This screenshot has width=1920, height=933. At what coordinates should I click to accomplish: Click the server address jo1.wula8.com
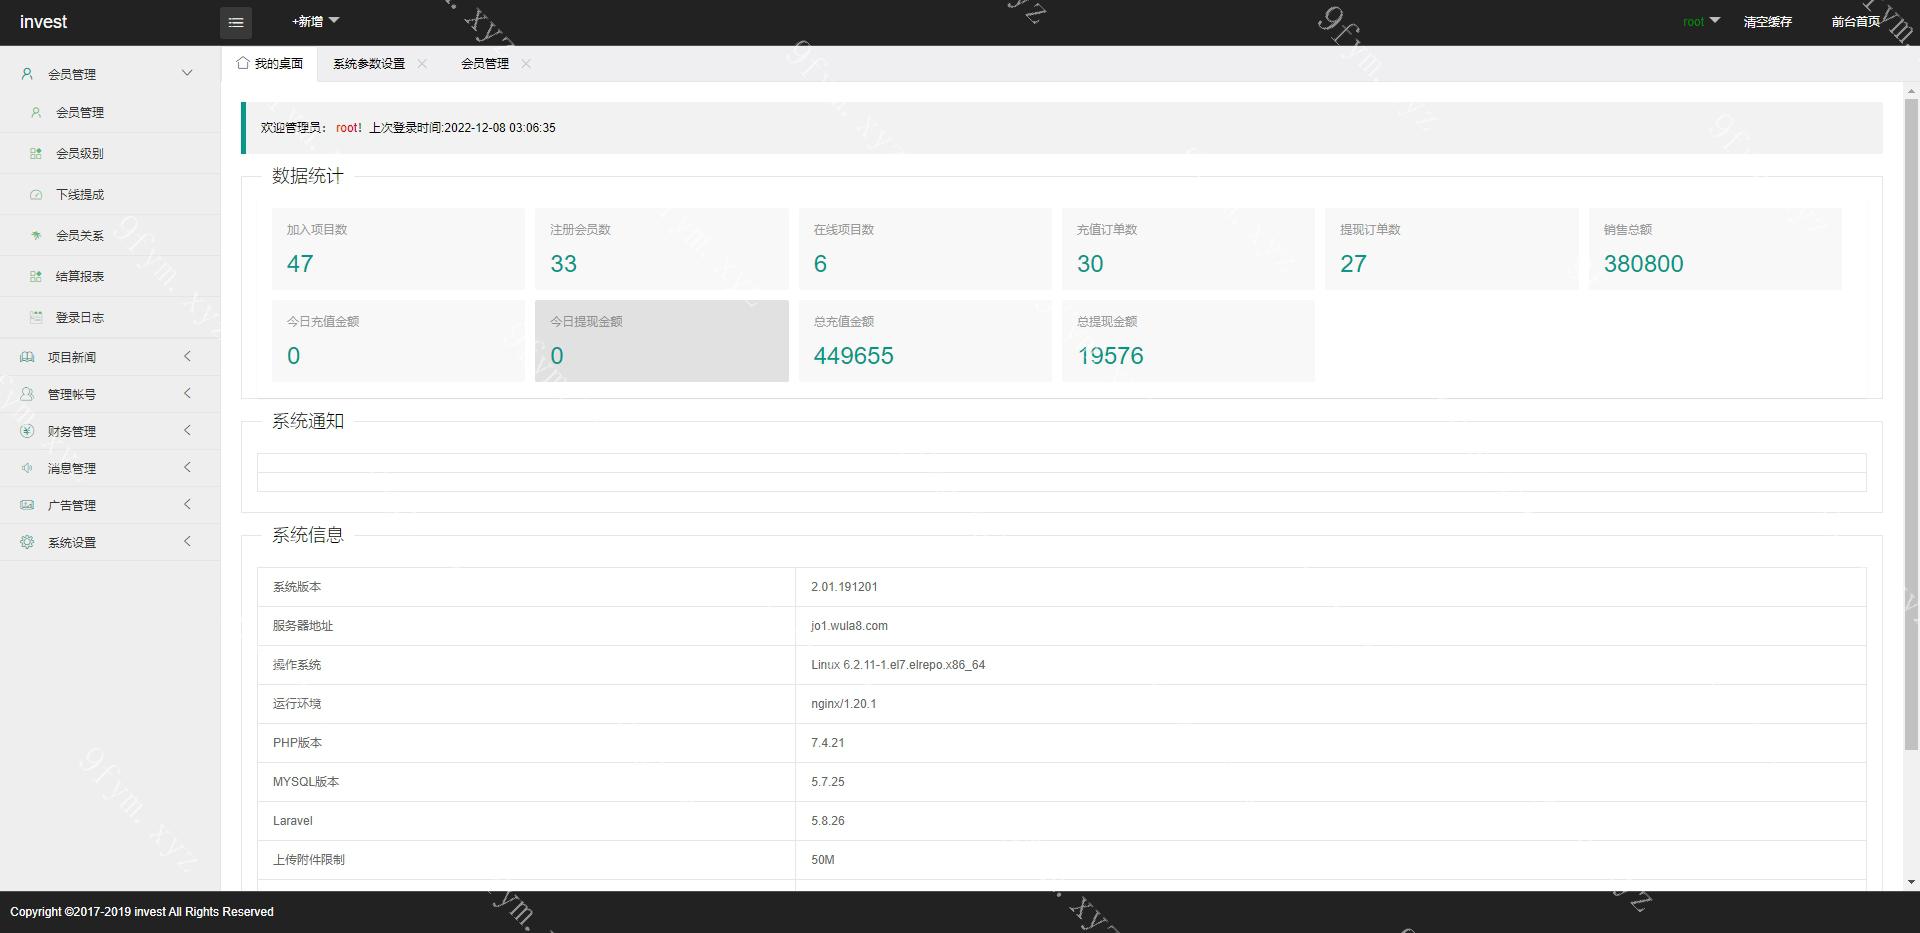849,626
